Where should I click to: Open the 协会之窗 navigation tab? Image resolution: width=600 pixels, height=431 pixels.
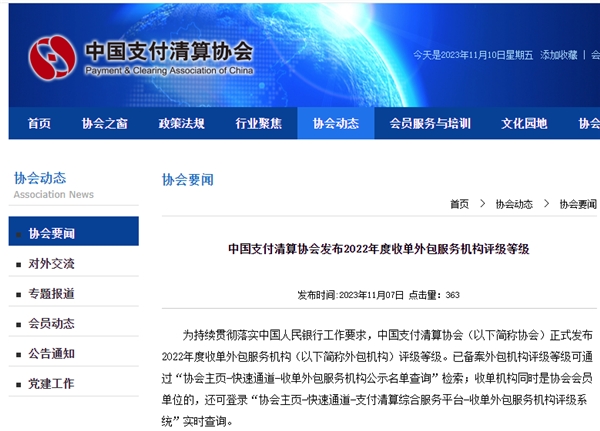click(x=104, y=123)
